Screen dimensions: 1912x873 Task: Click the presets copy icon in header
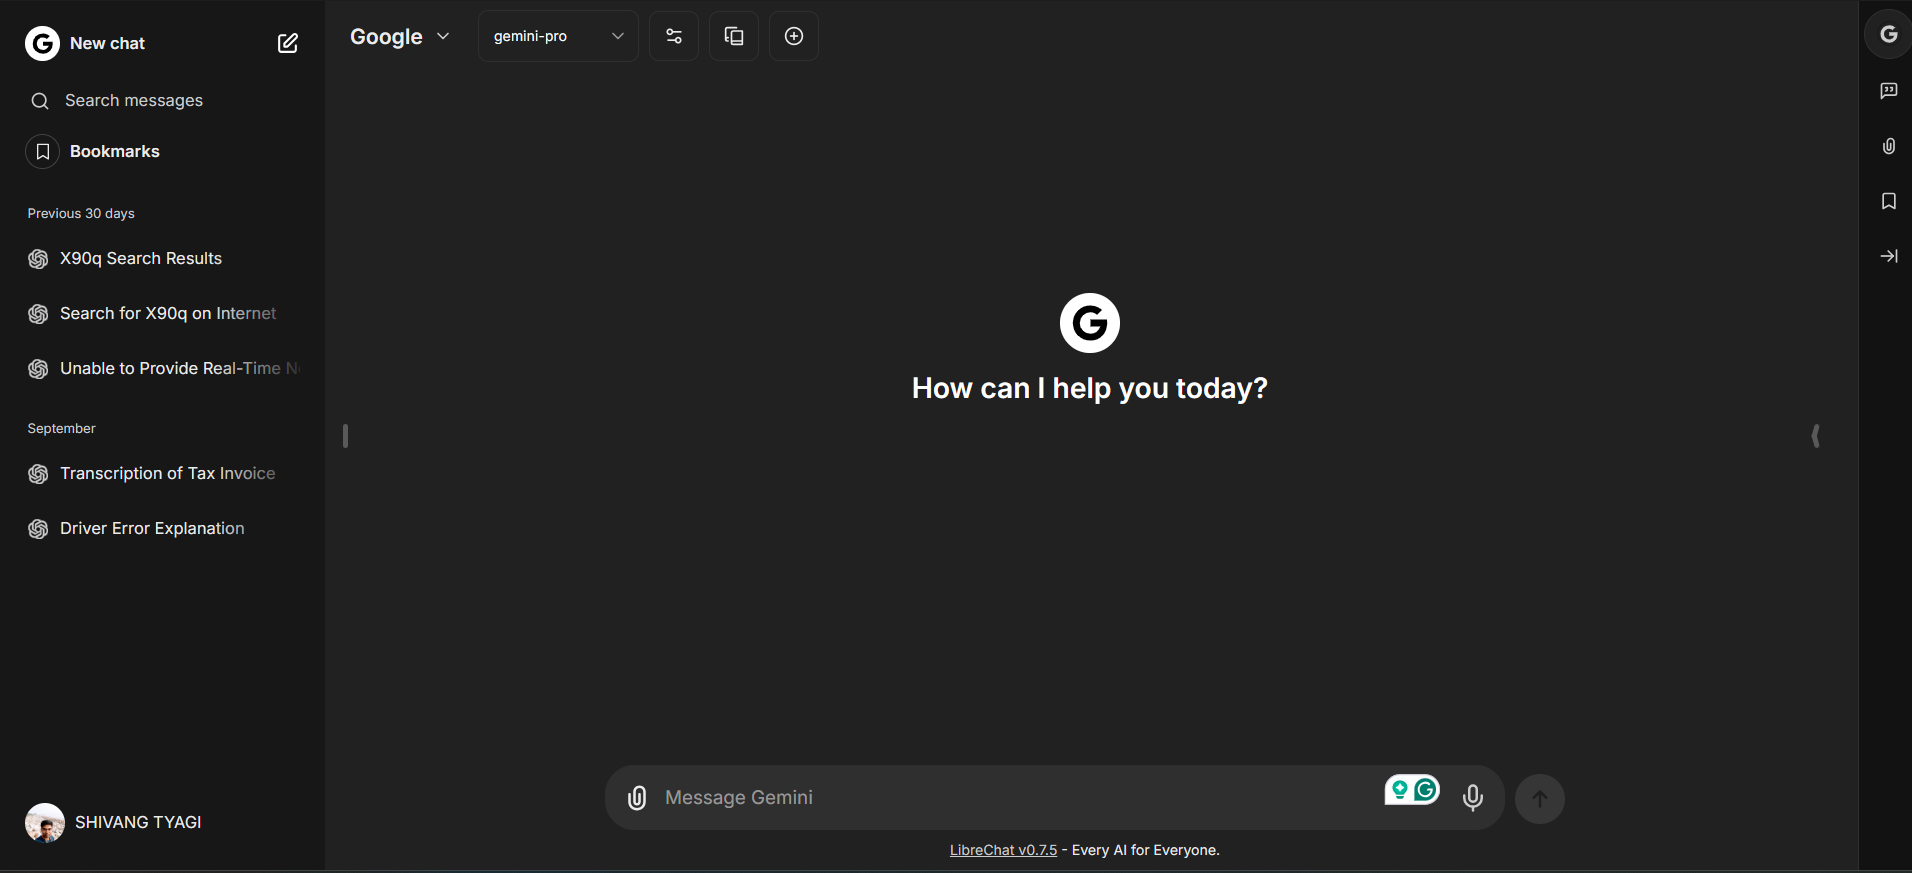734,36
